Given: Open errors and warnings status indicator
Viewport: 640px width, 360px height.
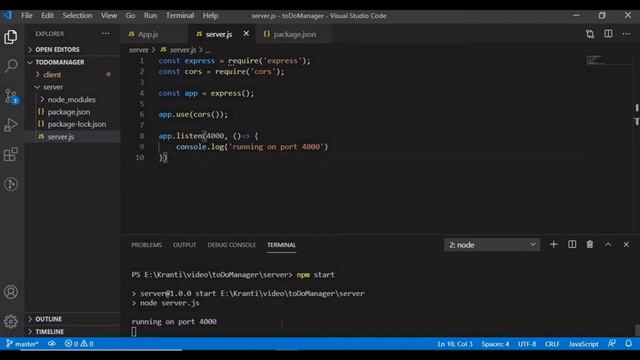Looking at the screenshot, I should tap(79, 344).
